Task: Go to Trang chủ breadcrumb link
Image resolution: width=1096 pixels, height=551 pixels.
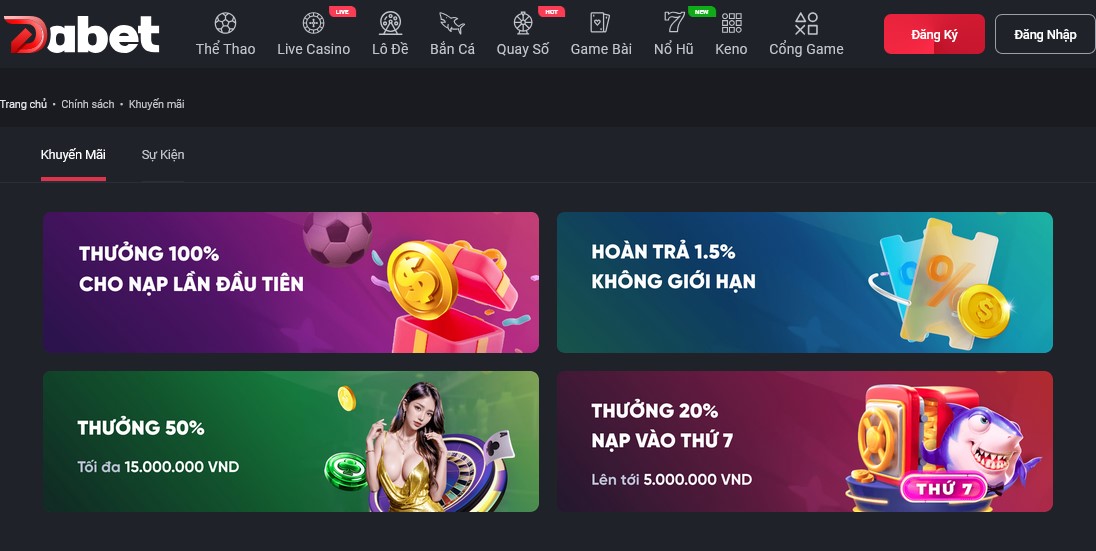Action: (23, 104)
